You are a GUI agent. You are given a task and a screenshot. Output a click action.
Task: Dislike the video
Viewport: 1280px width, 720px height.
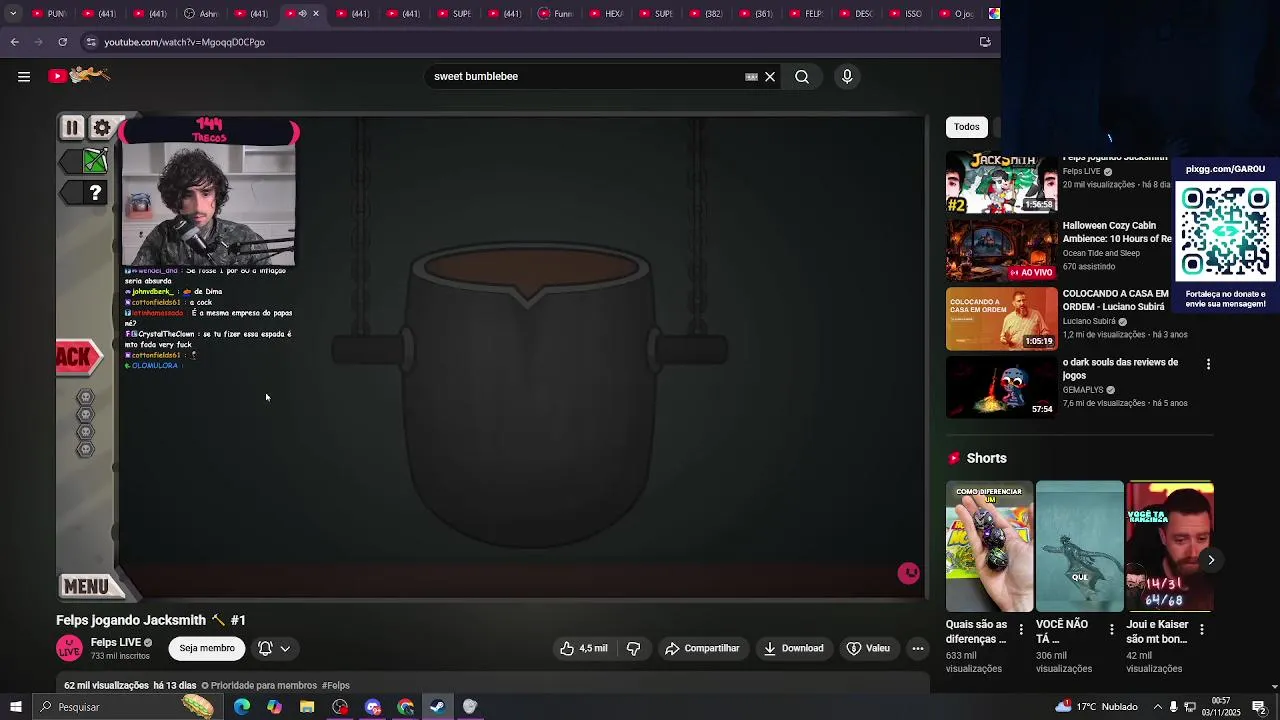coord(633,648)
